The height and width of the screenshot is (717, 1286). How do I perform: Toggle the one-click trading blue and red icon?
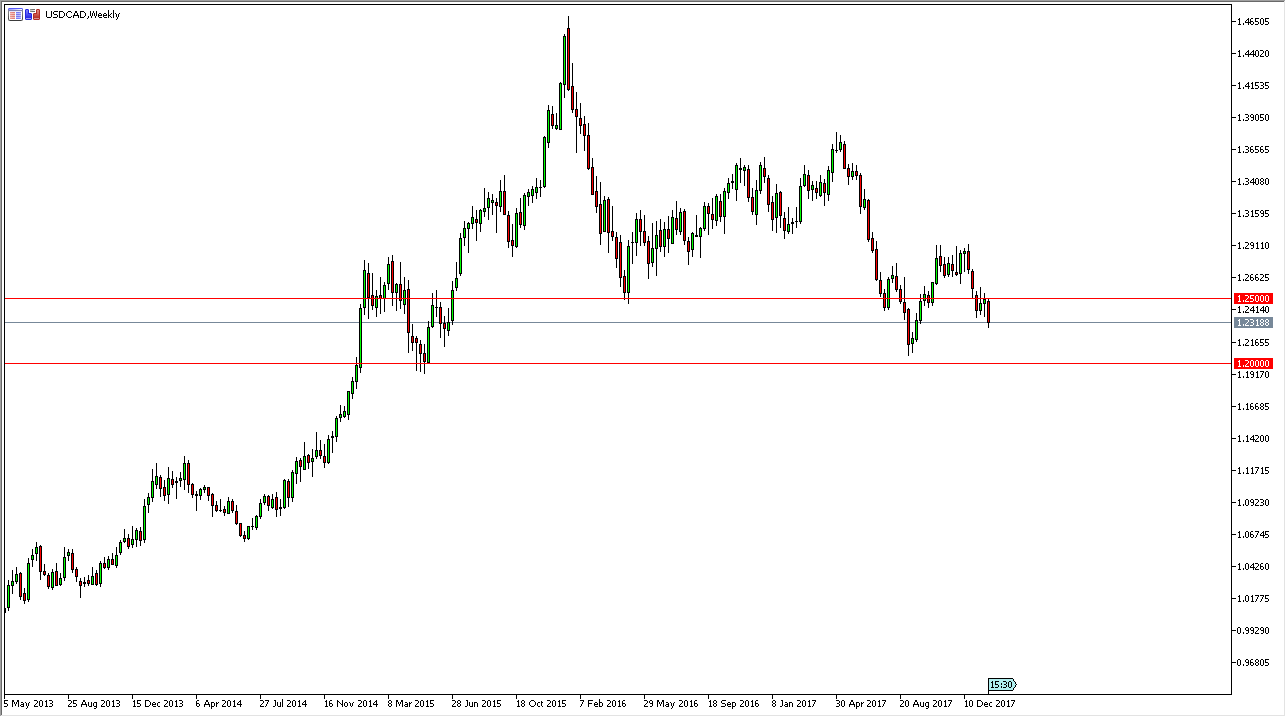pos(33,14)
